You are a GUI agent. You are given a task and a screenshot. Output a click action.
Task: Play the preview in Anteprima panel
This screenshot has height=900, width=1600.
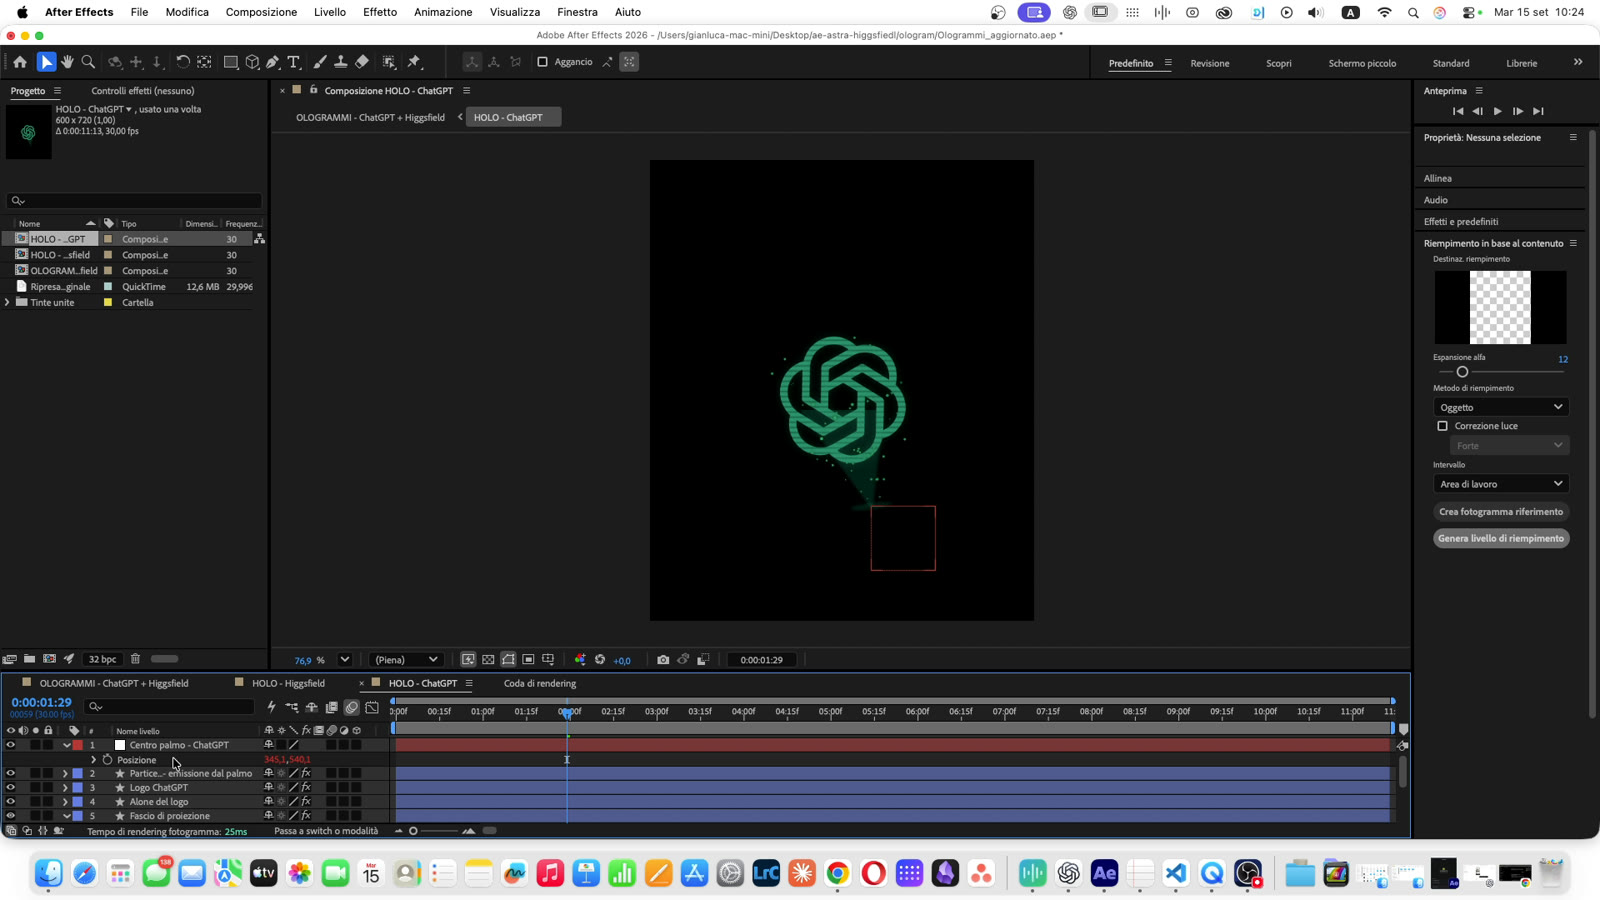pyautogui.click(x=1497, y=111)
